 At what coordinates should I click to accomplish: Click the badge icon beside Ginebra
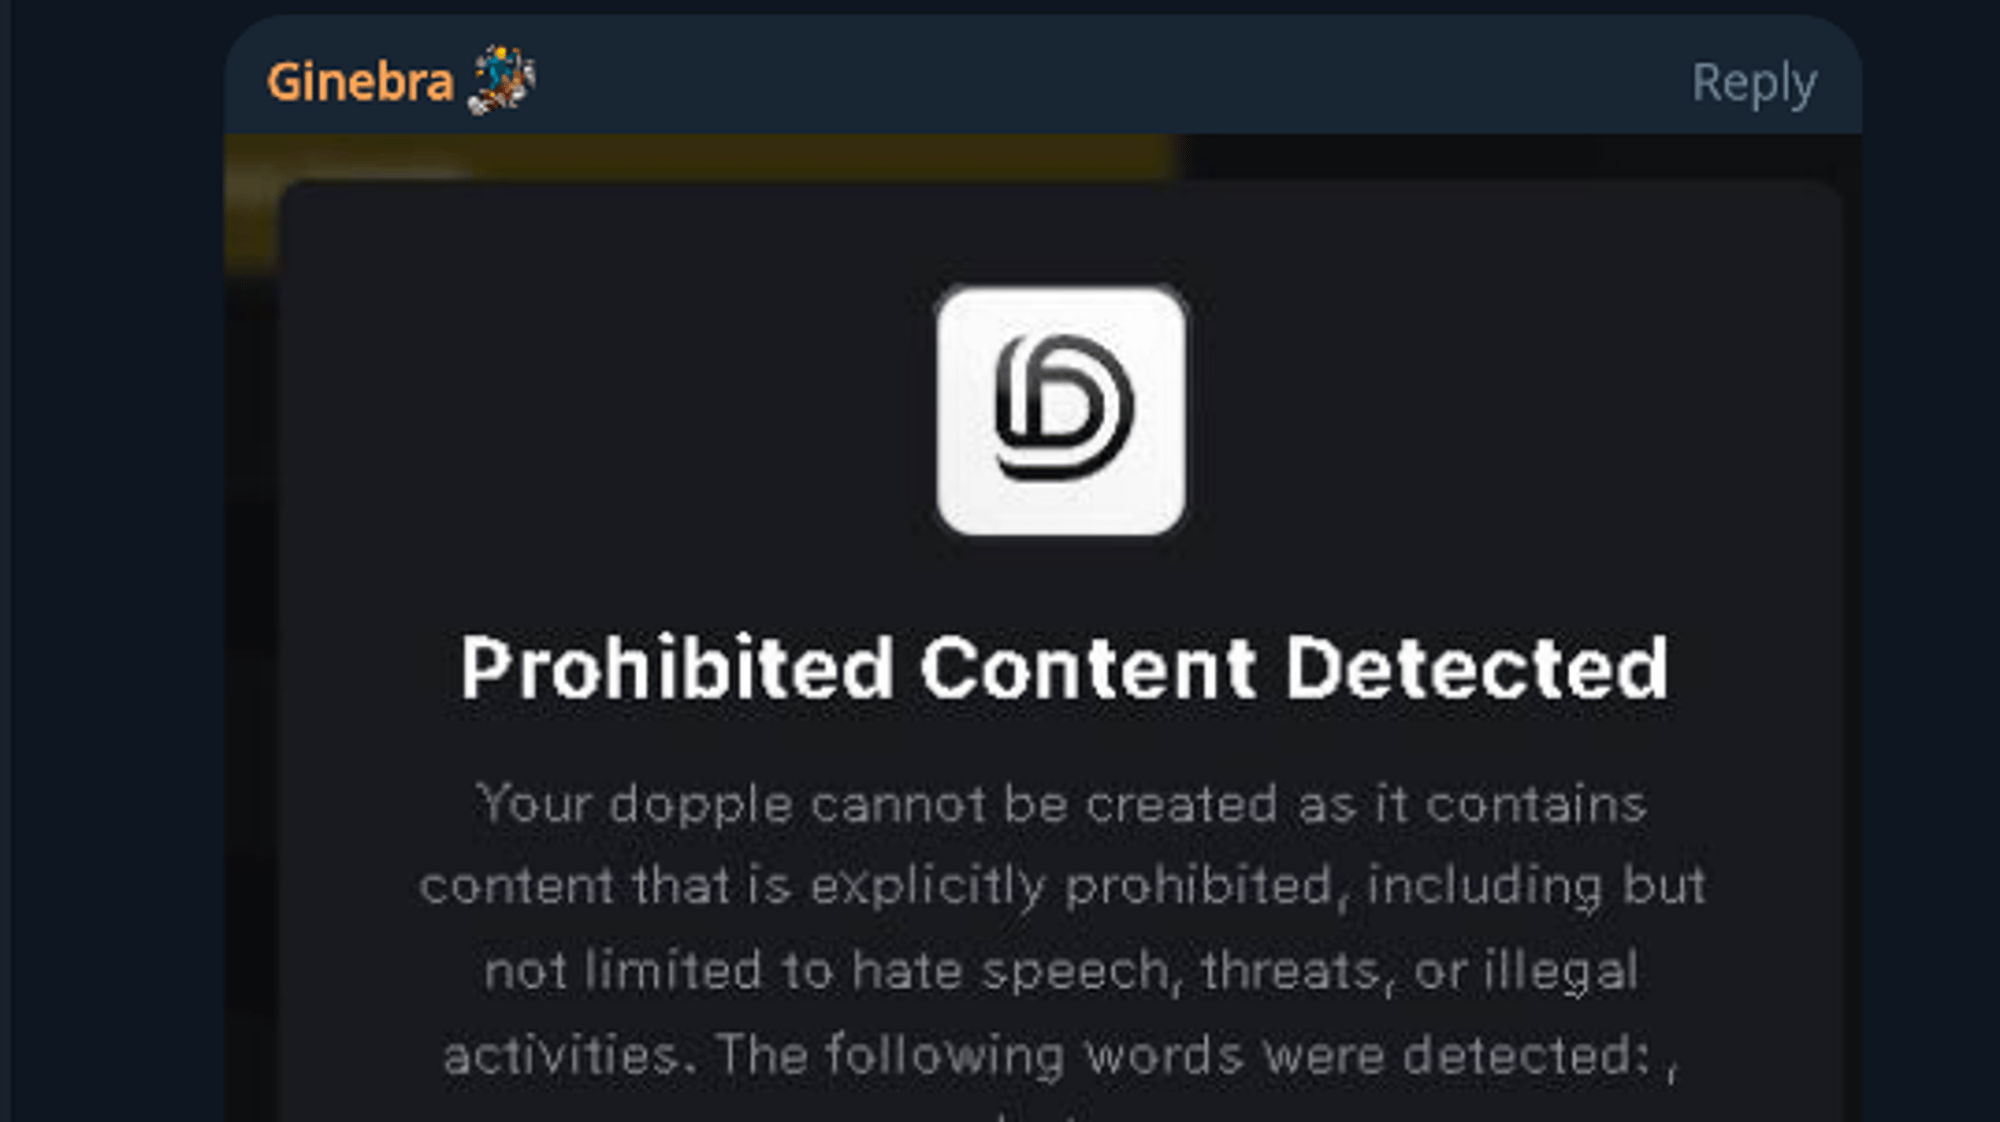point(502,80)
